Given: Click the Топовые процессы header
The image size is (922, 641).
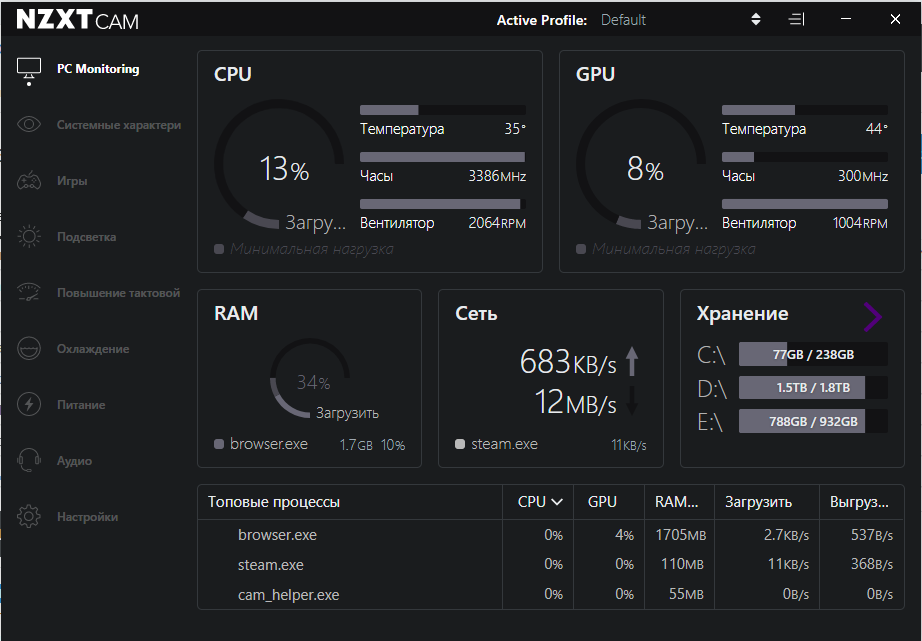Looking at the screenshot, I should click(x=274, y=502).
